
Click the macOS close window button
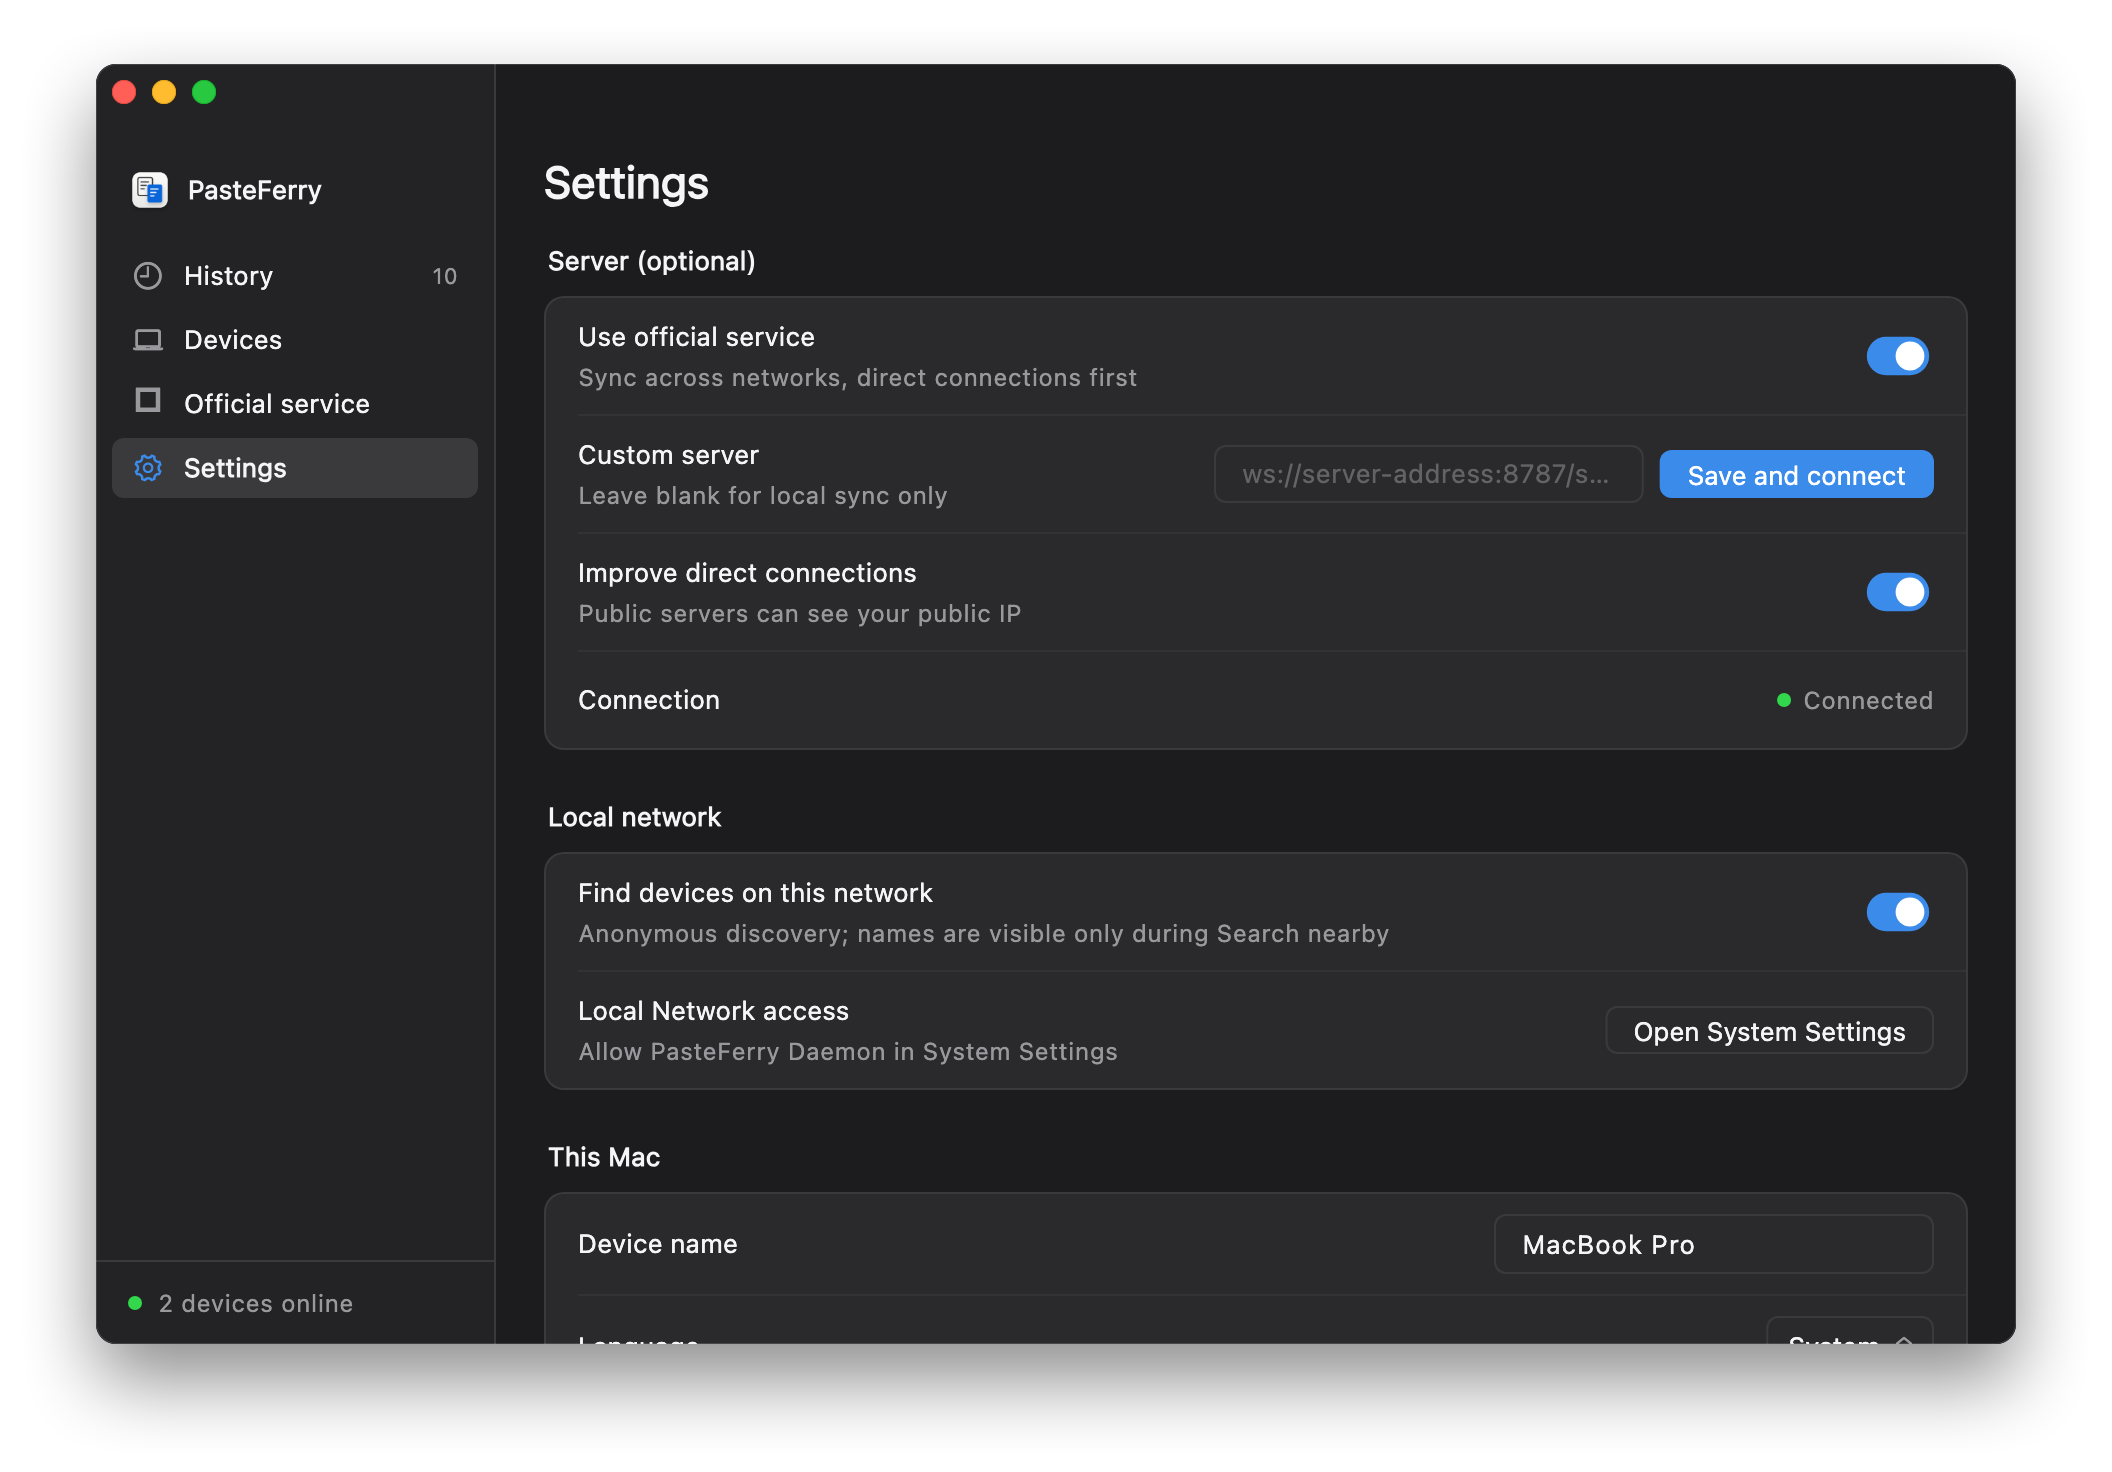click(124, 92)
